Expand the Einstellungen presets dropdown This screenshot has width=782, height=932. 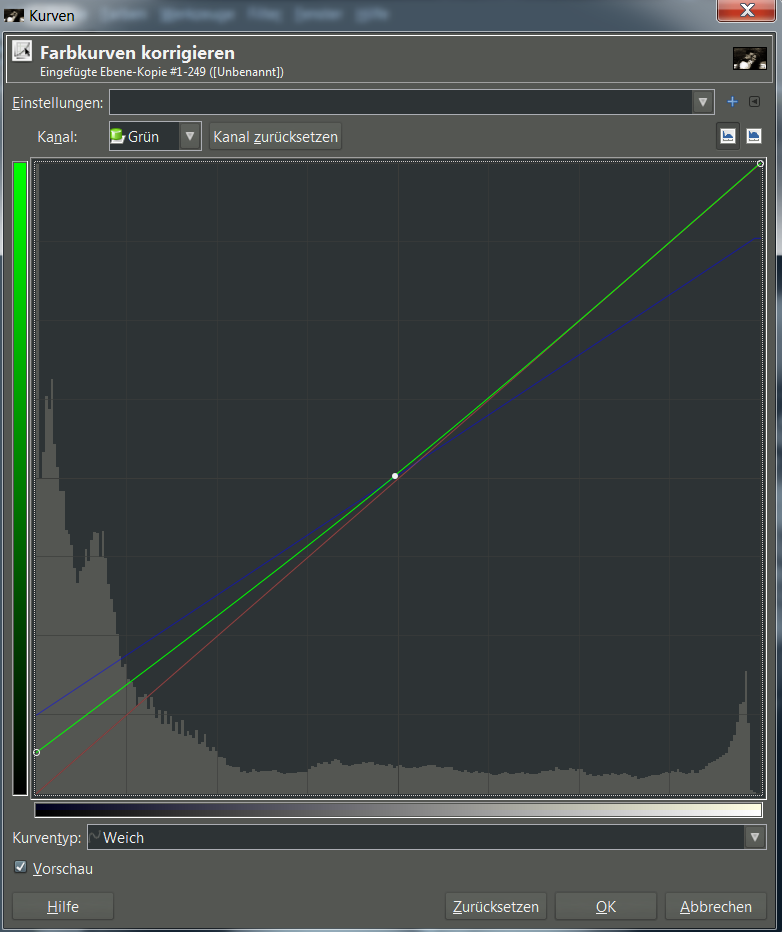pos(703,102)
